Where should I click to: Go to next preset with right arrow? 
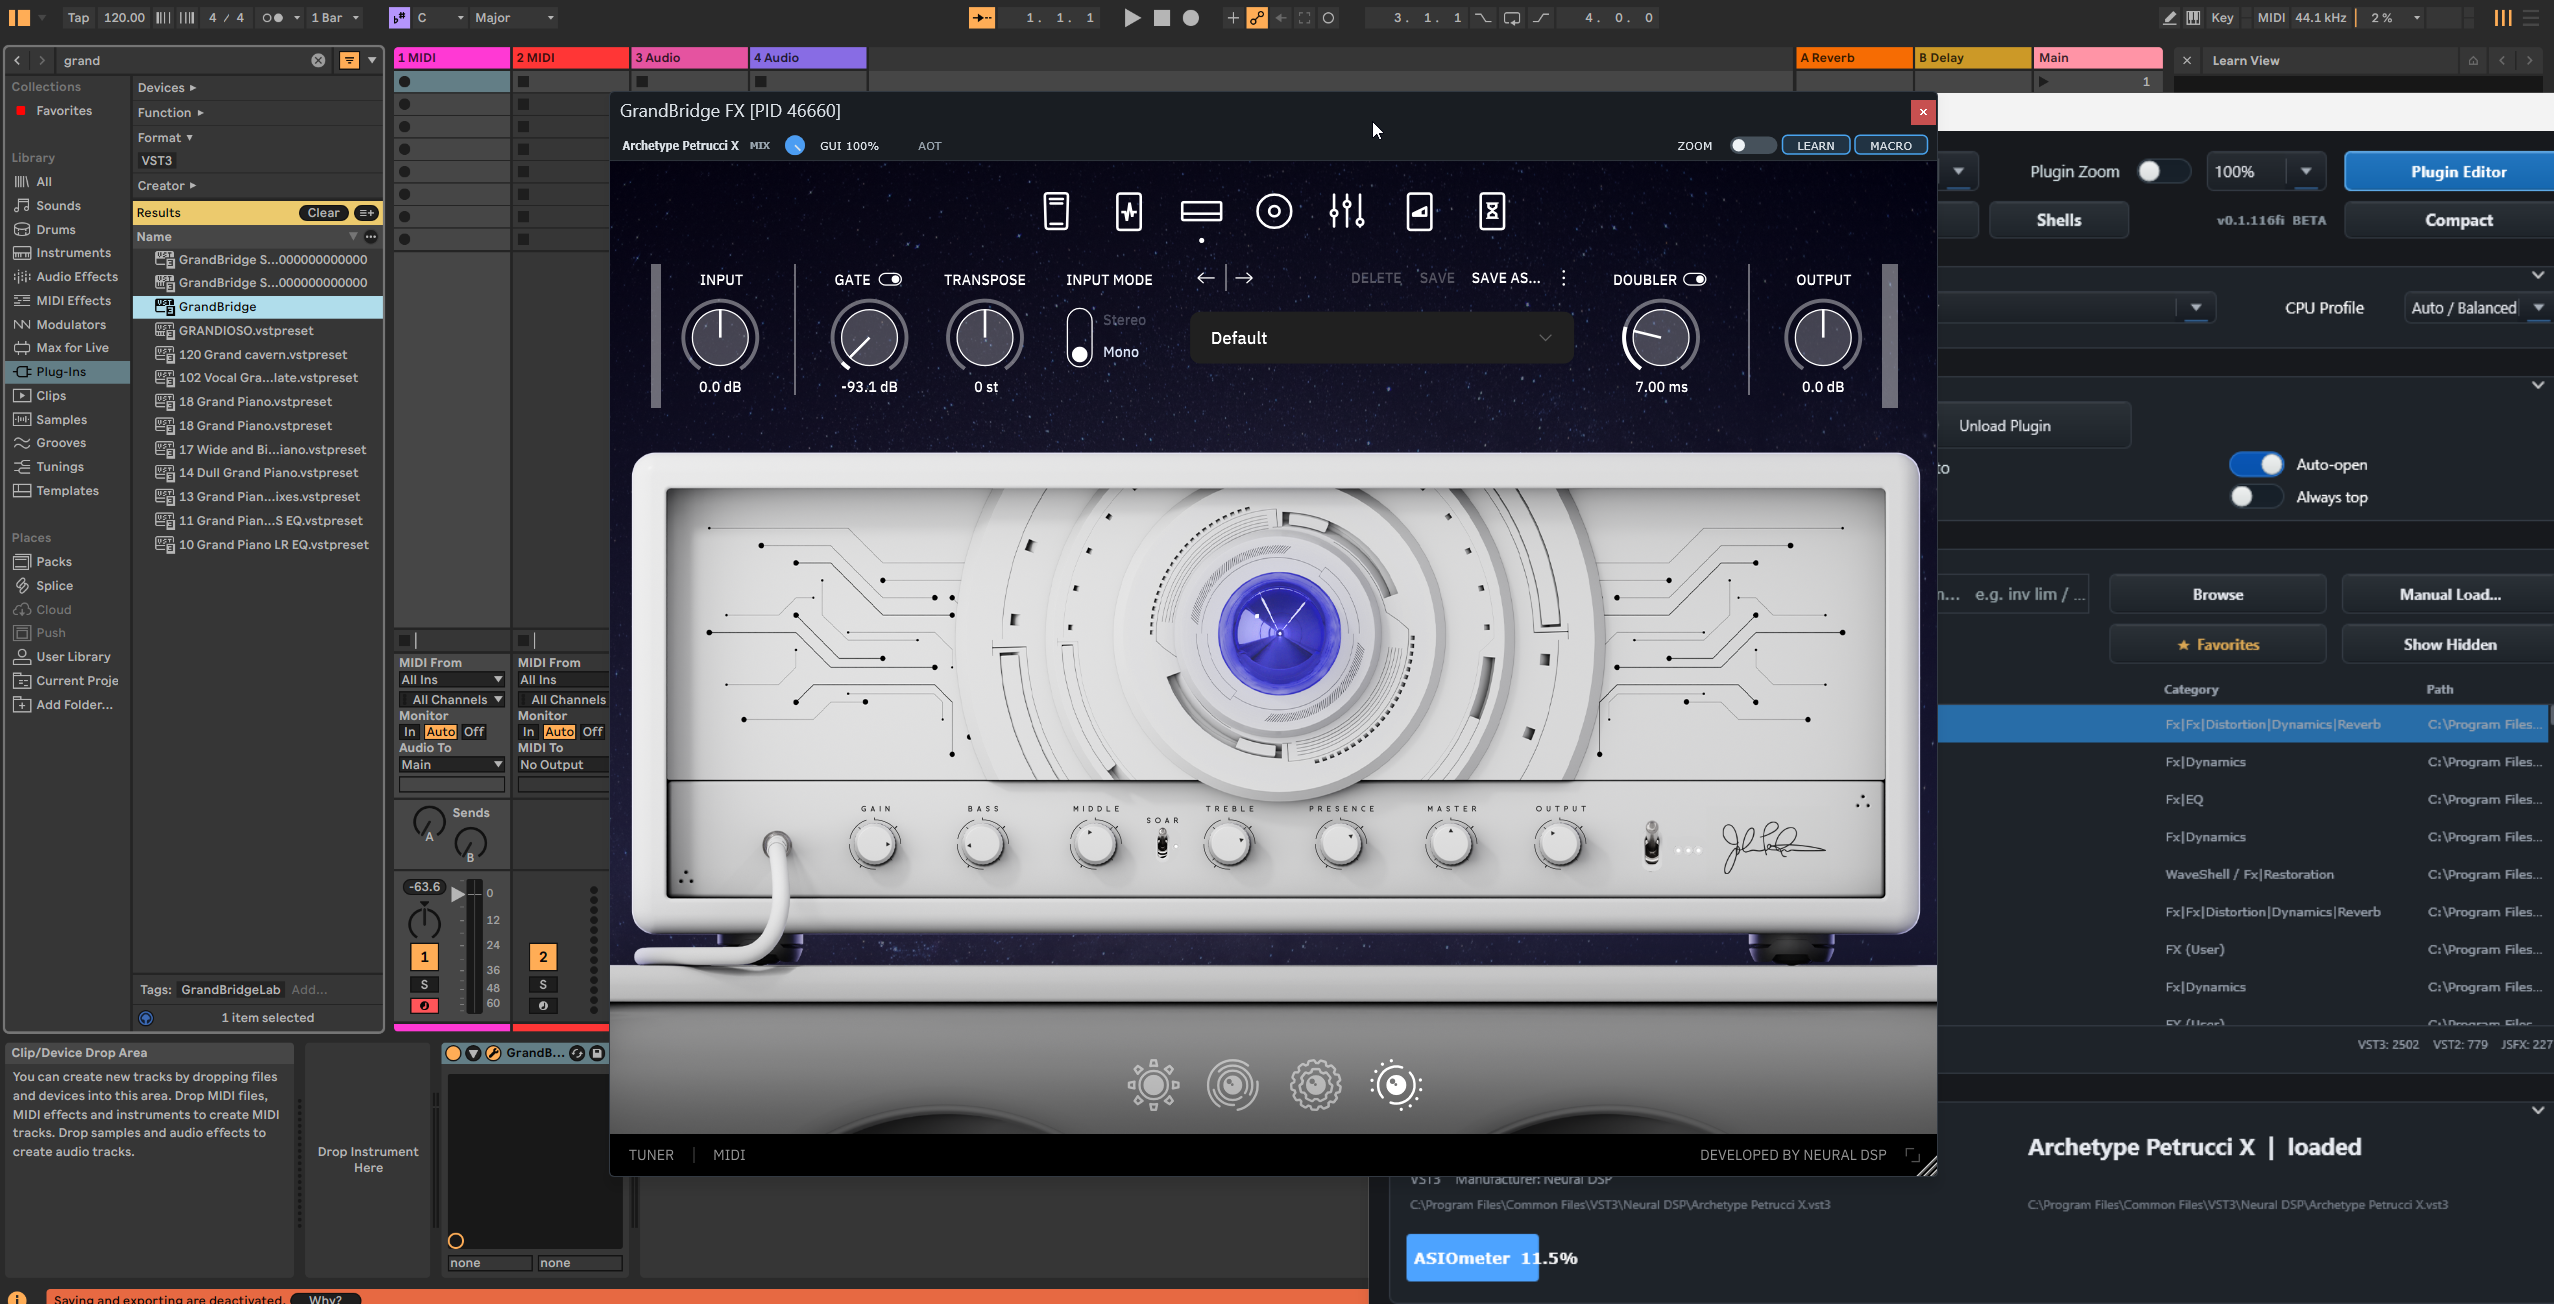[x=1244, y=278]
